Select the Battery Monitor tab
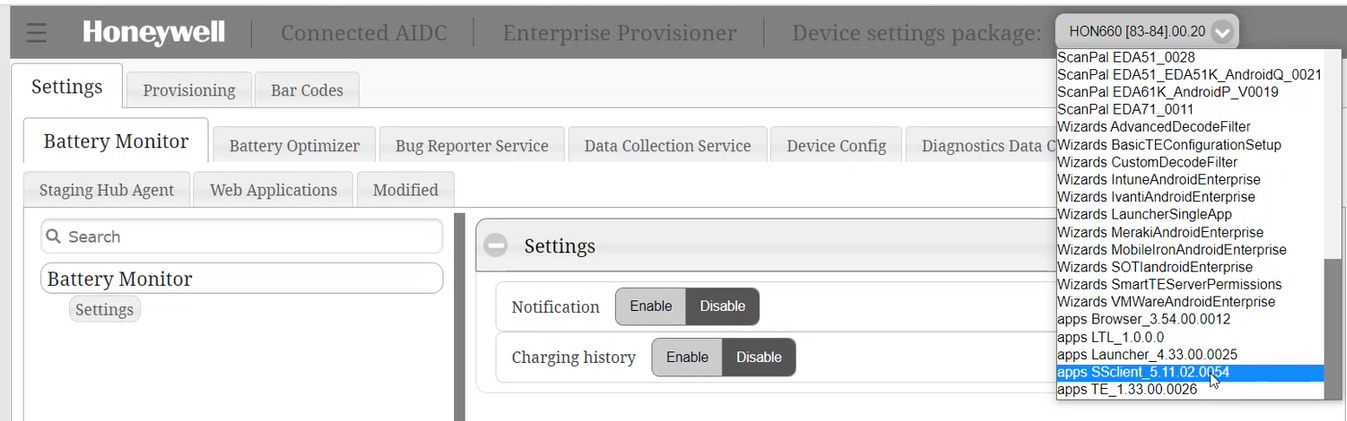Viewport: 1347px width, 421px height. click(116, 141)
